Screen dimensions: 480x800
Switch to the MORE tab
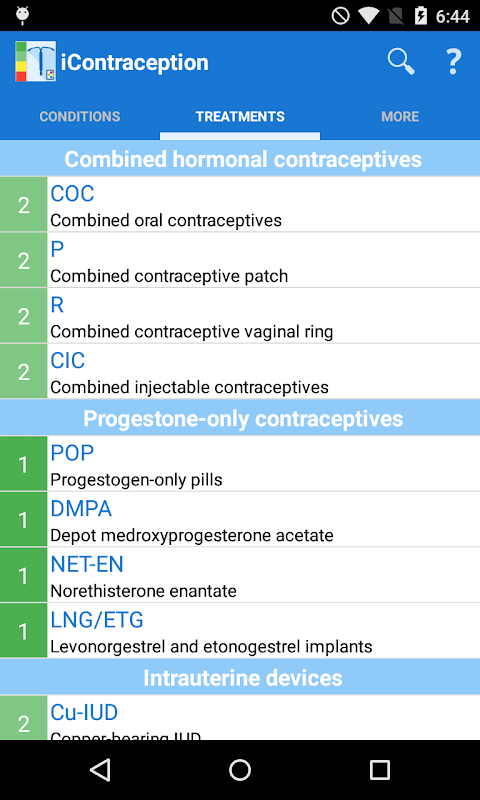pos(400,116)
